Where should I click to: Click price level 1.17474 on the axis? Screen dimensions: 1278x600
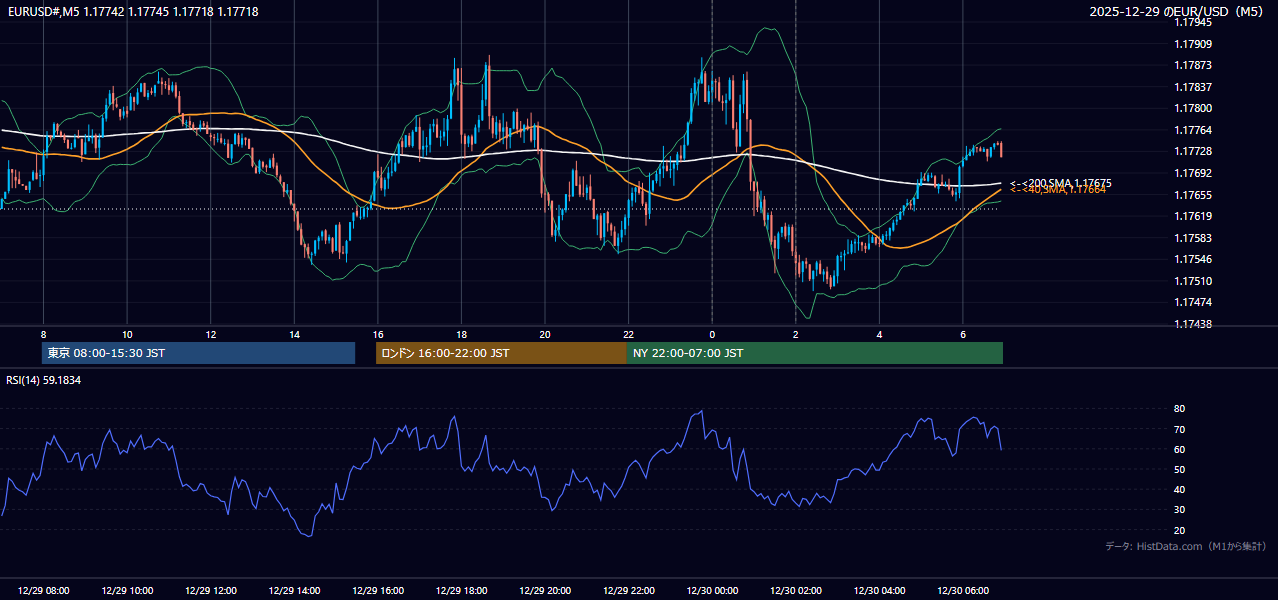(1193, 302)
